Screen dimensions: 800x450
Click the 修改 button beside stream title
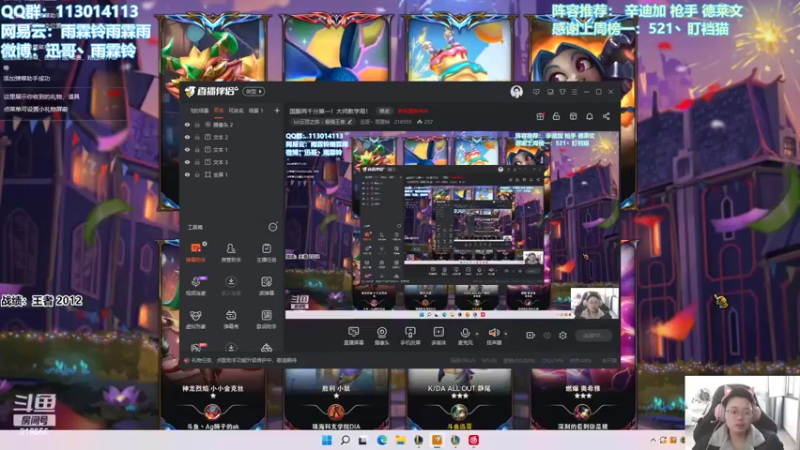pyautogui.click(x=384, y=111)
